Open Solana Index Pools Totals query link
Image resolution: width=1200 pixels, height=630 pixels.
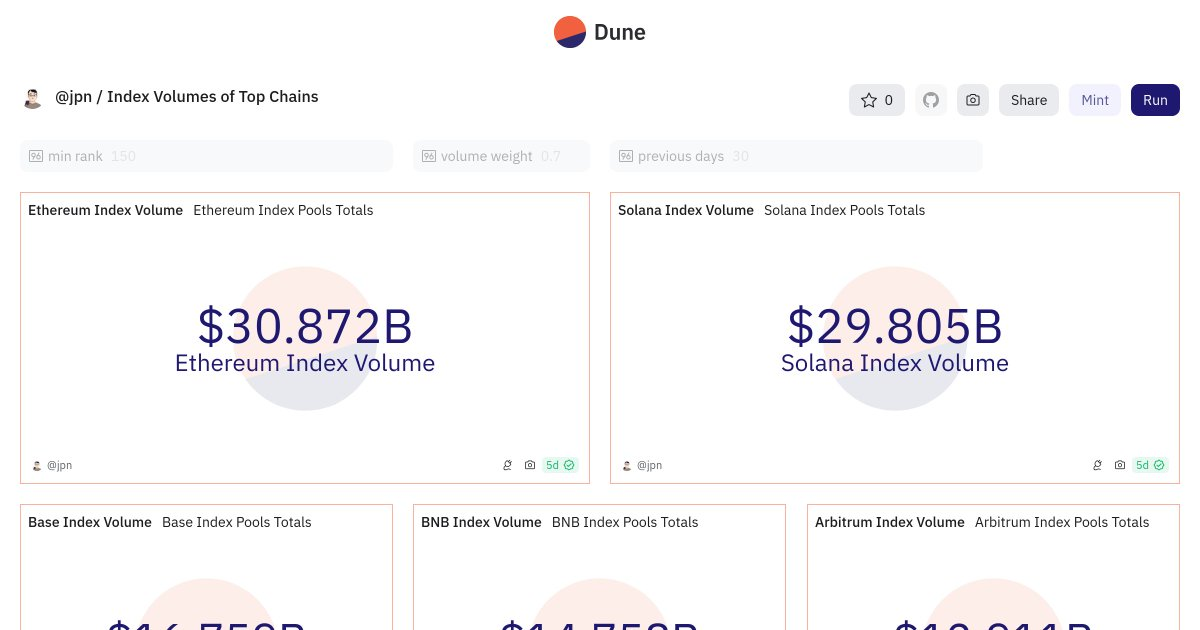[844, 210]
